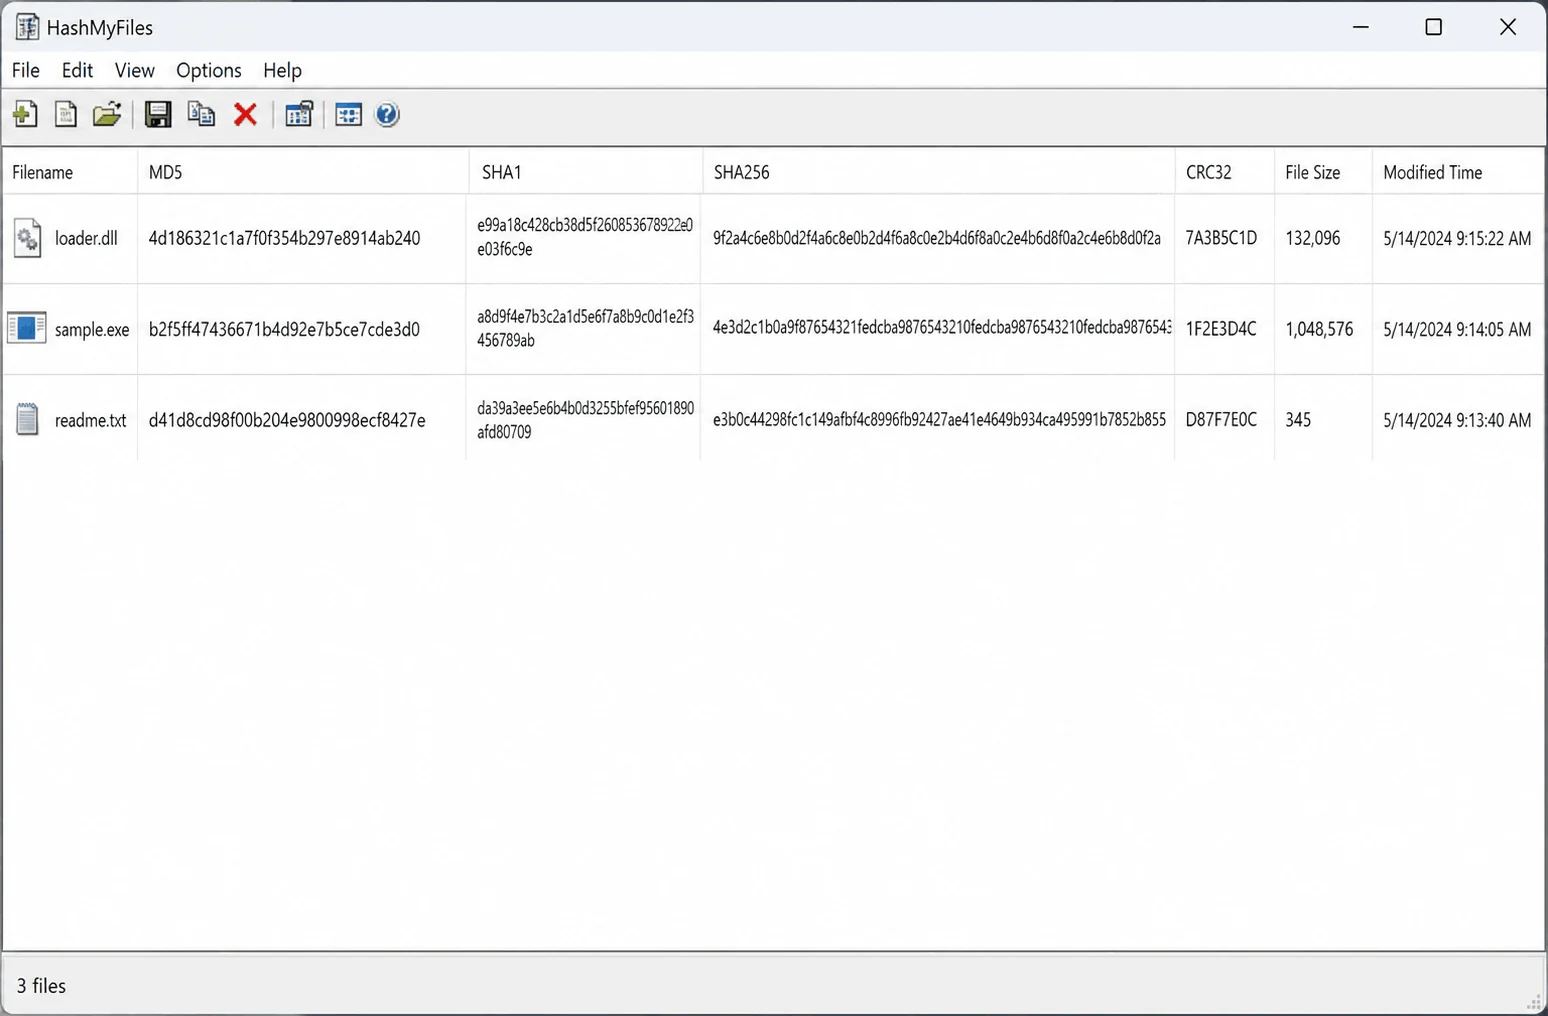Open the File menu
Screen dimensions: 1548x1016
[26, 70]
